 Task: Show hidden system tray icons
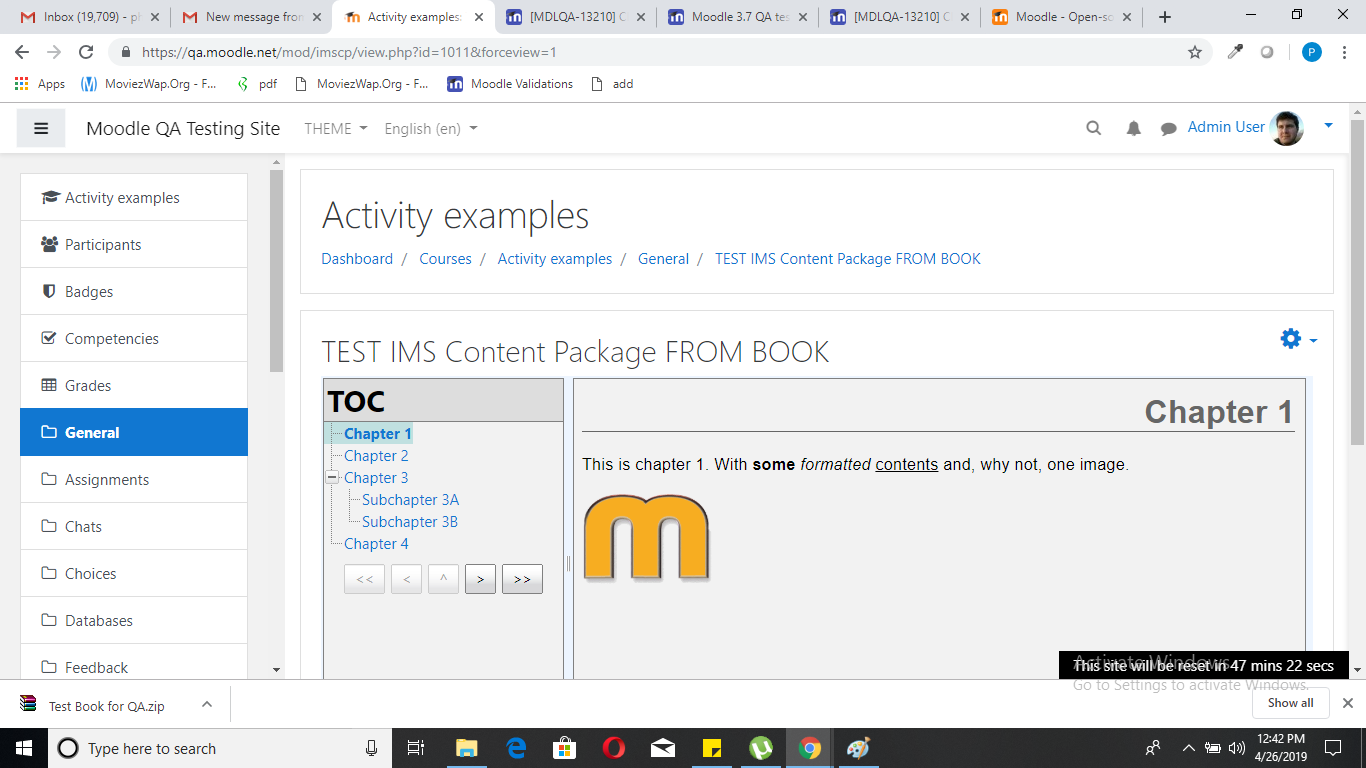[x=1189, y=748]
